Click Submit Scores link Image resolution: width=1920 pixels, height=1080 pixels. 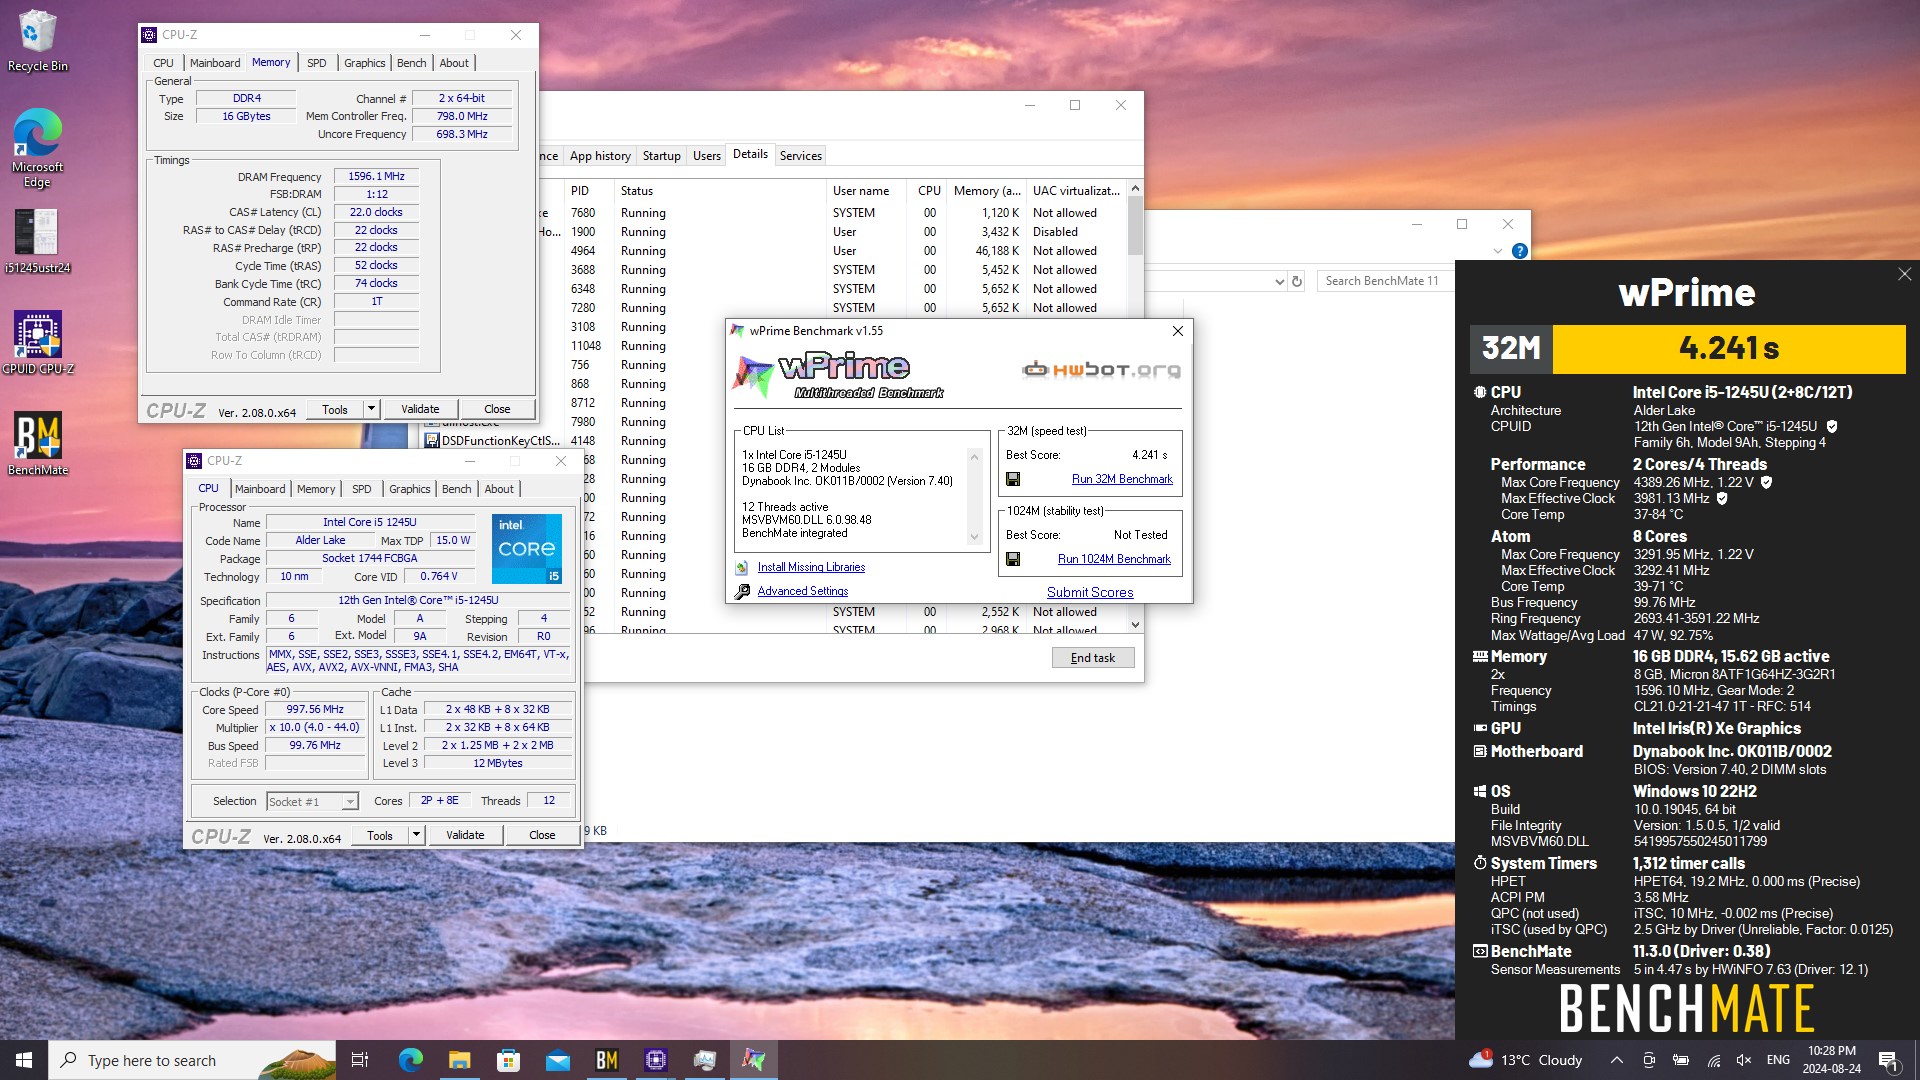(1090, 592)
